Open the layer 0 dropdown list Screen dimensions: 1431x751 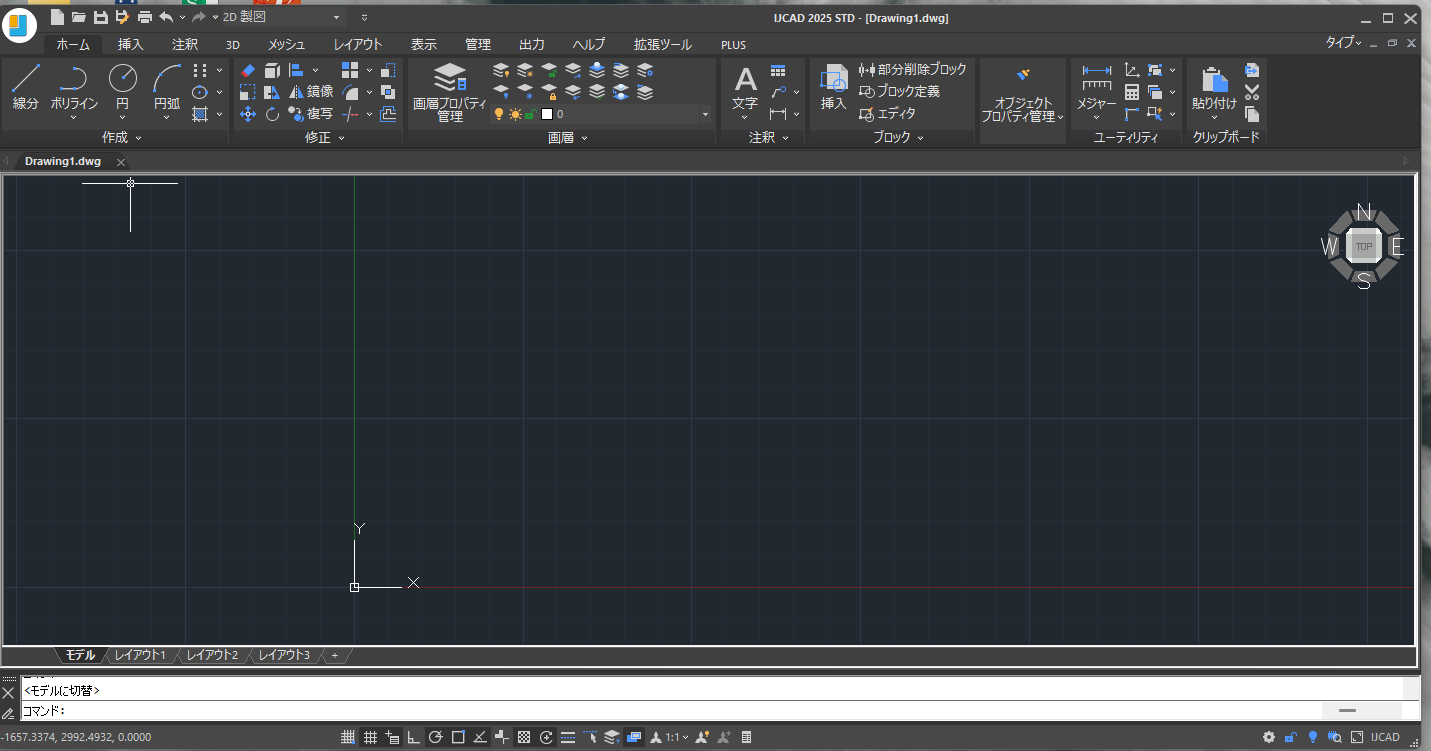[705, 114]
